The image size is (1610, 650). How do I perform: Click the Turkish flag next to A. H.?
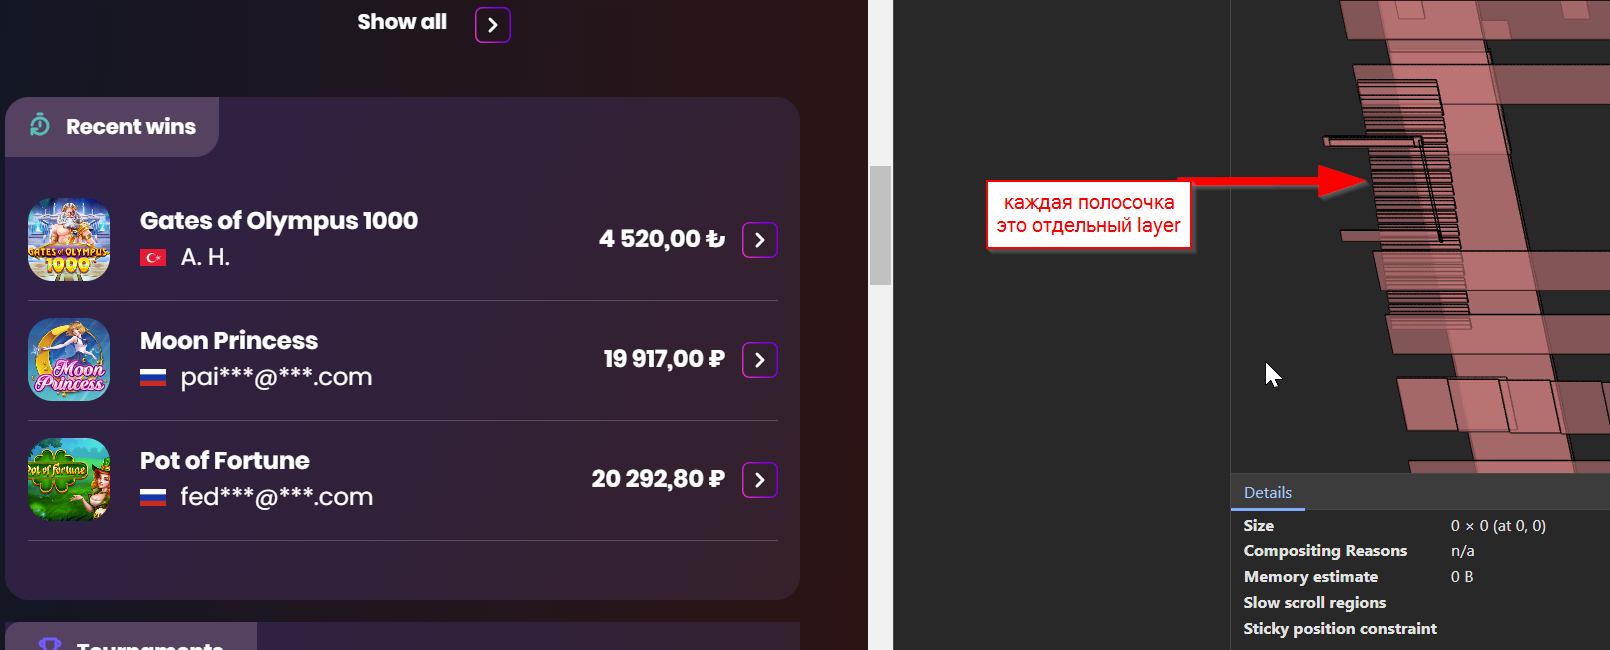coord(152,257)
